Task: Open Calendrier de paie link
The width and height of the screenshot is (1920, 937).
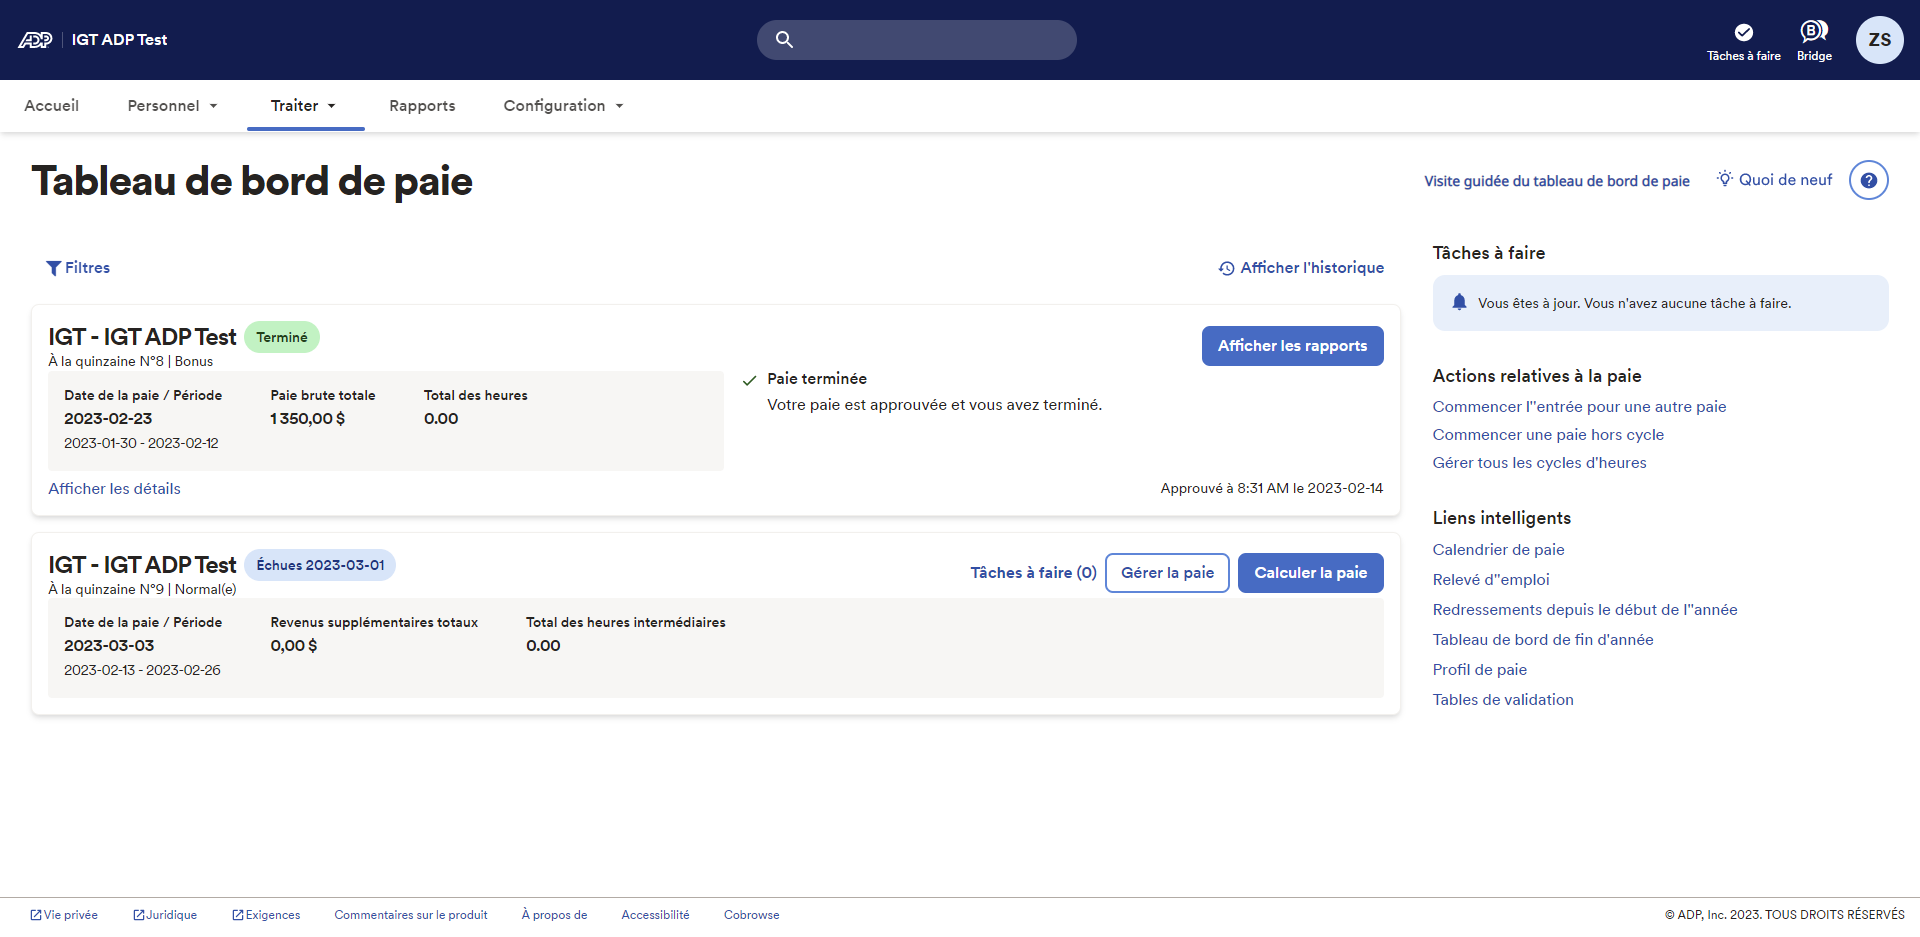Action: [x=1498, y=550]
